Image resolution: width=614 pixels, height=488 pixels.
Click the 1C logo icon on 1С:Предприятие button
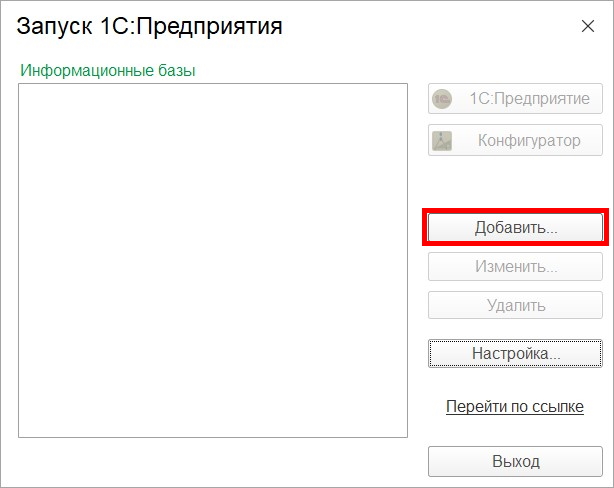click(442, 99)
